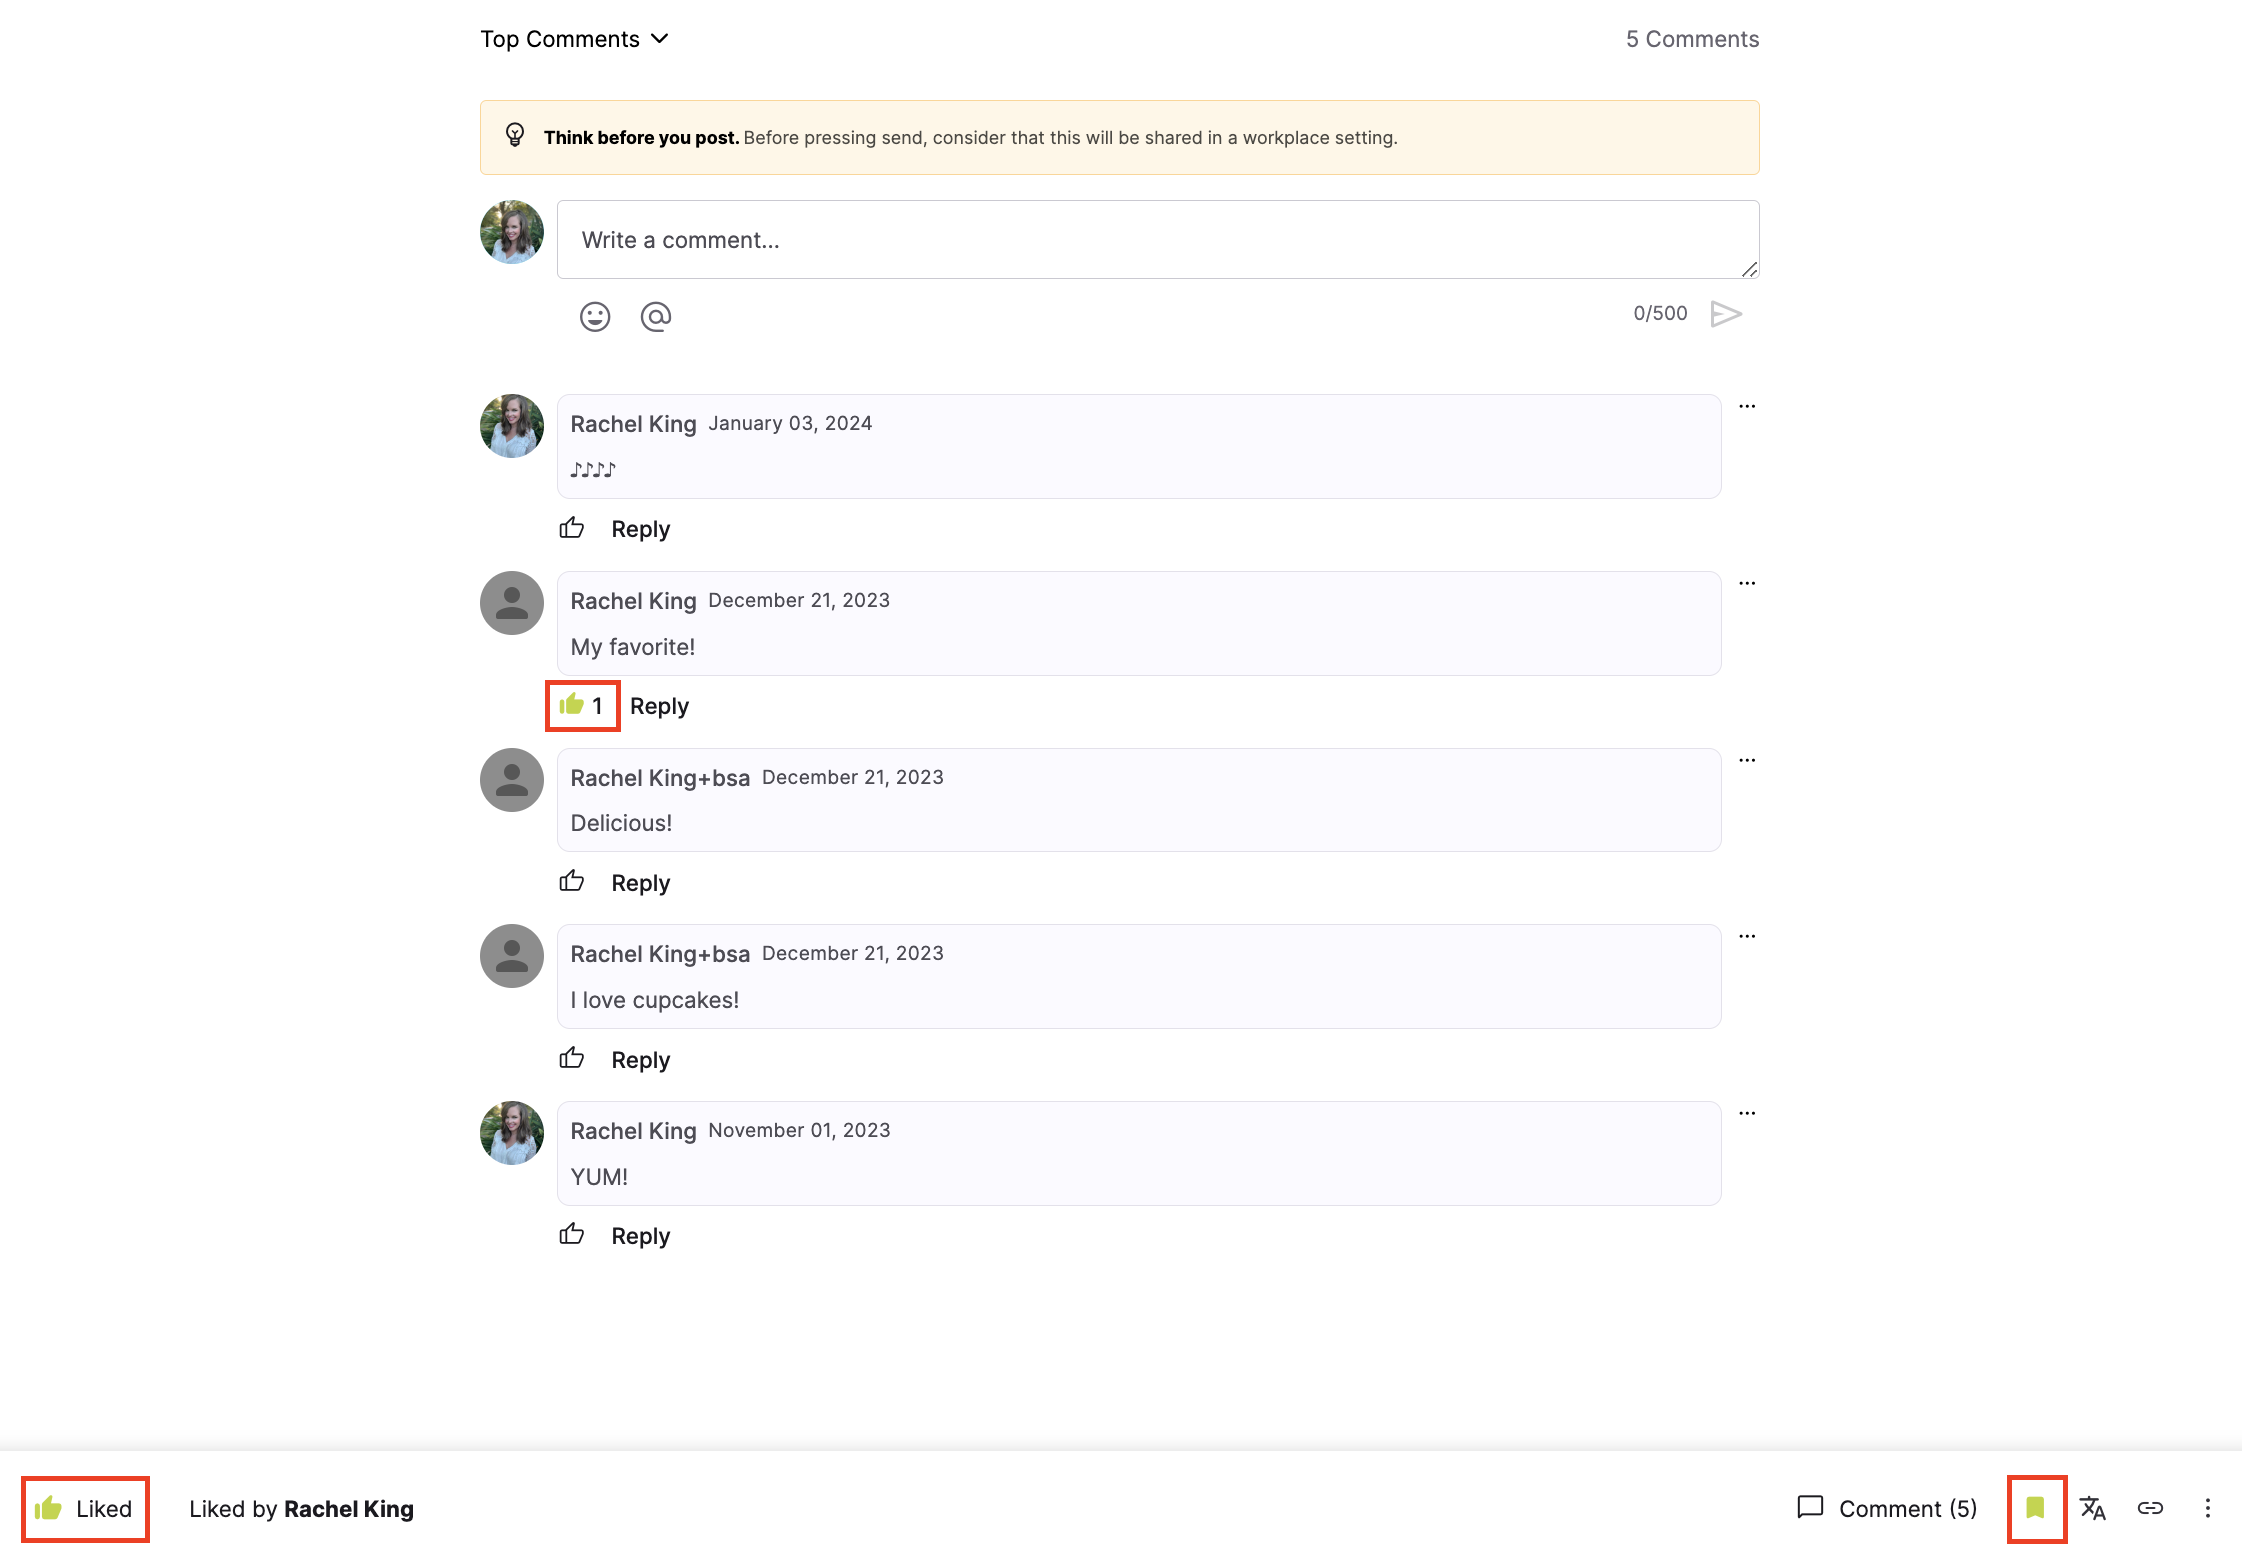This screenshot has width=2242, height=1554.
Task: Click the 5 Comments count text
Action: point(1692,39)
